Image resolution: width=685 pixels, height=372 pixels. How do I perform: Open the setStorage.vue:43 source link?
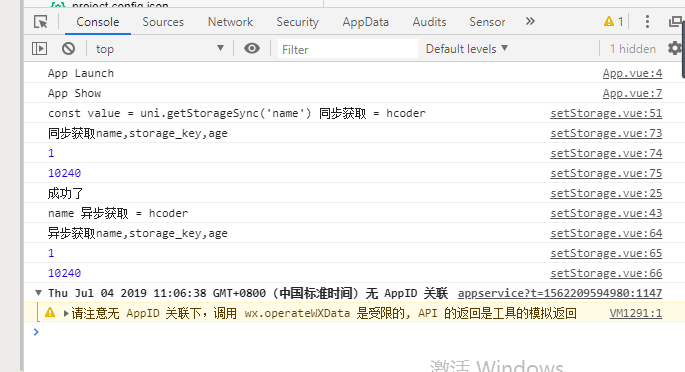coord(606,213)
